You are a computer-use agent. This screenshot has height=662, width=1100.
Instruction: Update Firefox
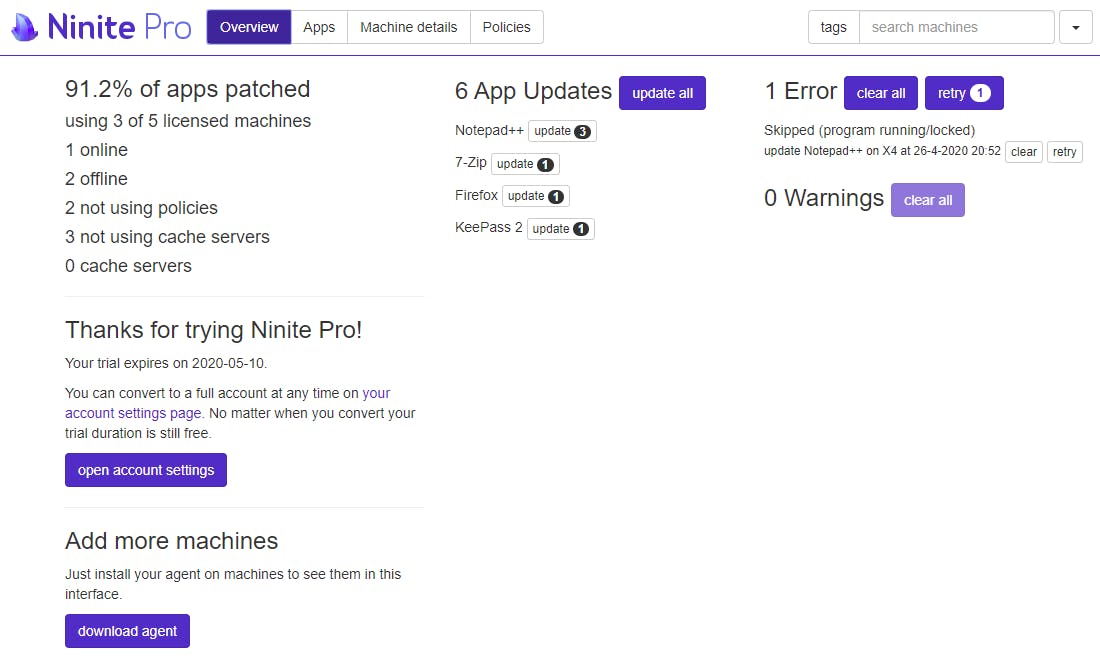[x=535, y=196]
